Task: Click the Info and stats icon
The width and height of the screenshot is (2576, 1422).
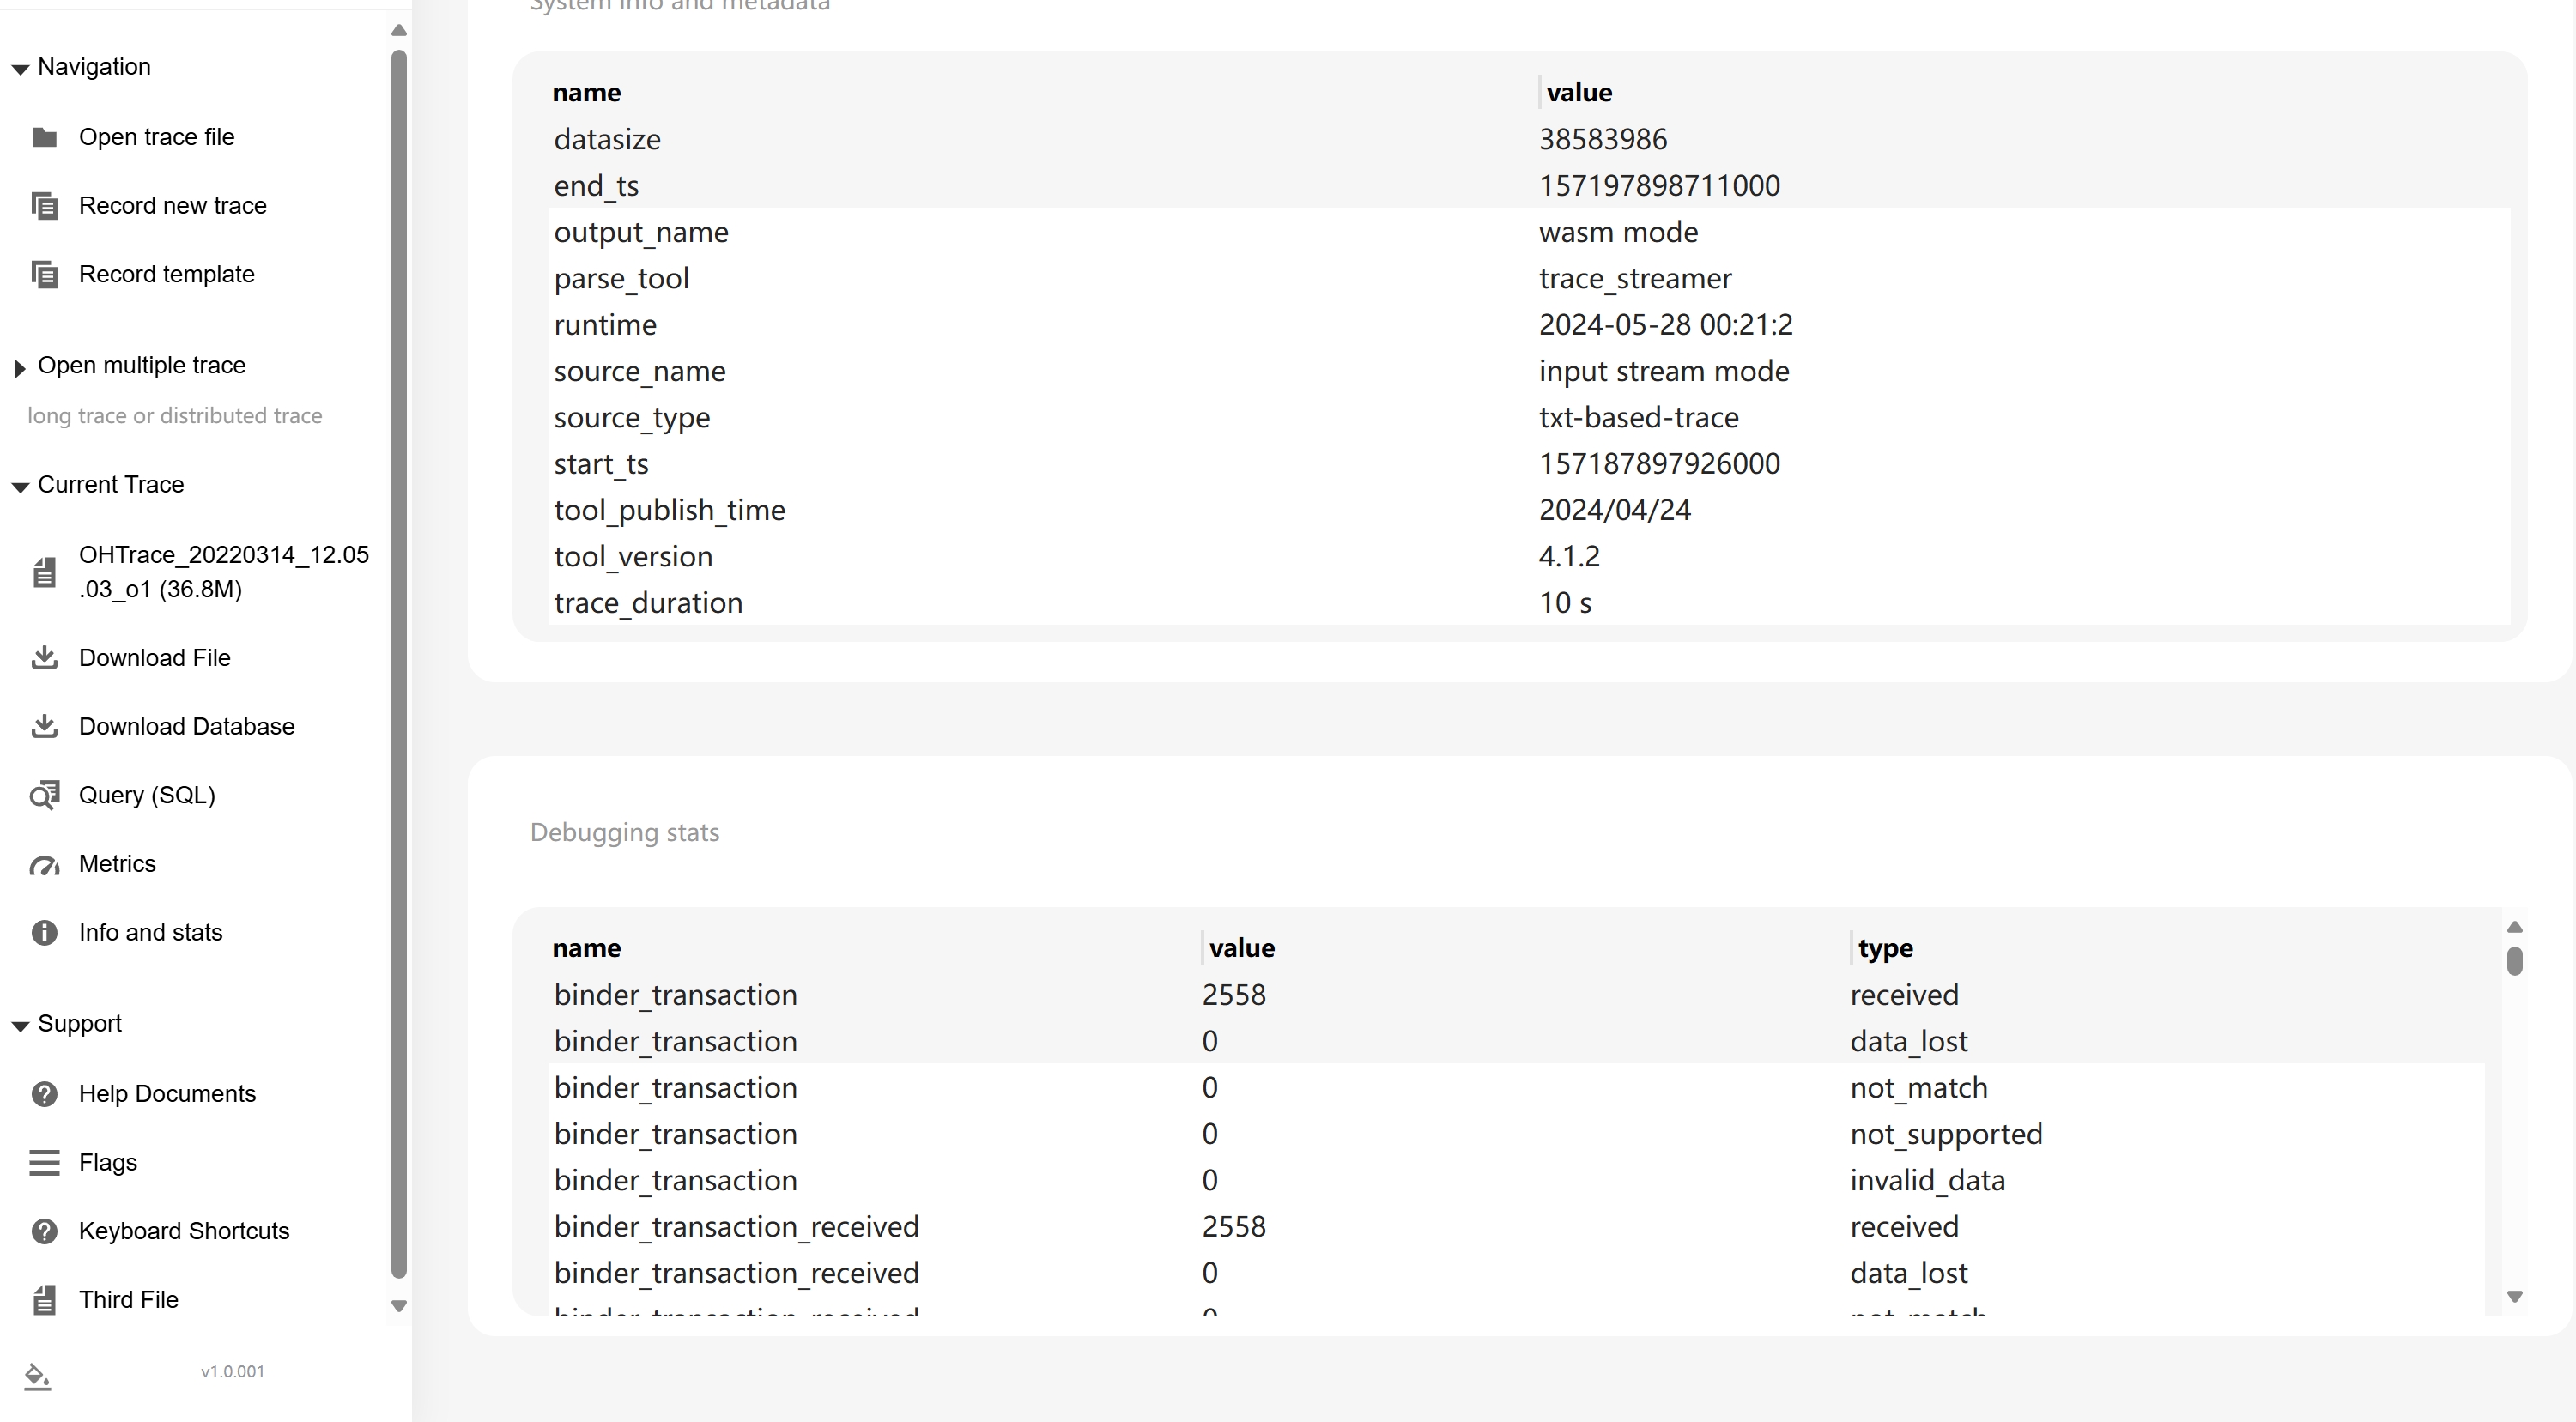Action: [44, 933]
